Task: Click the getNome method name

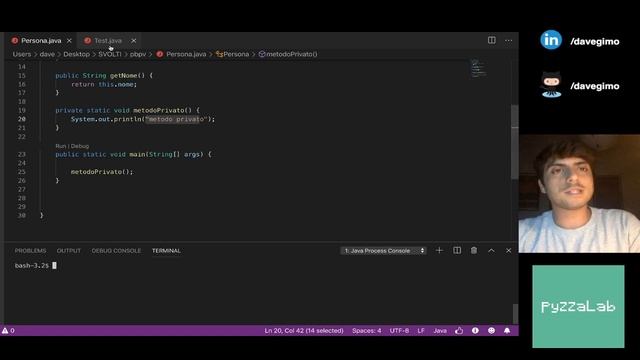Action: coord(123,76)
